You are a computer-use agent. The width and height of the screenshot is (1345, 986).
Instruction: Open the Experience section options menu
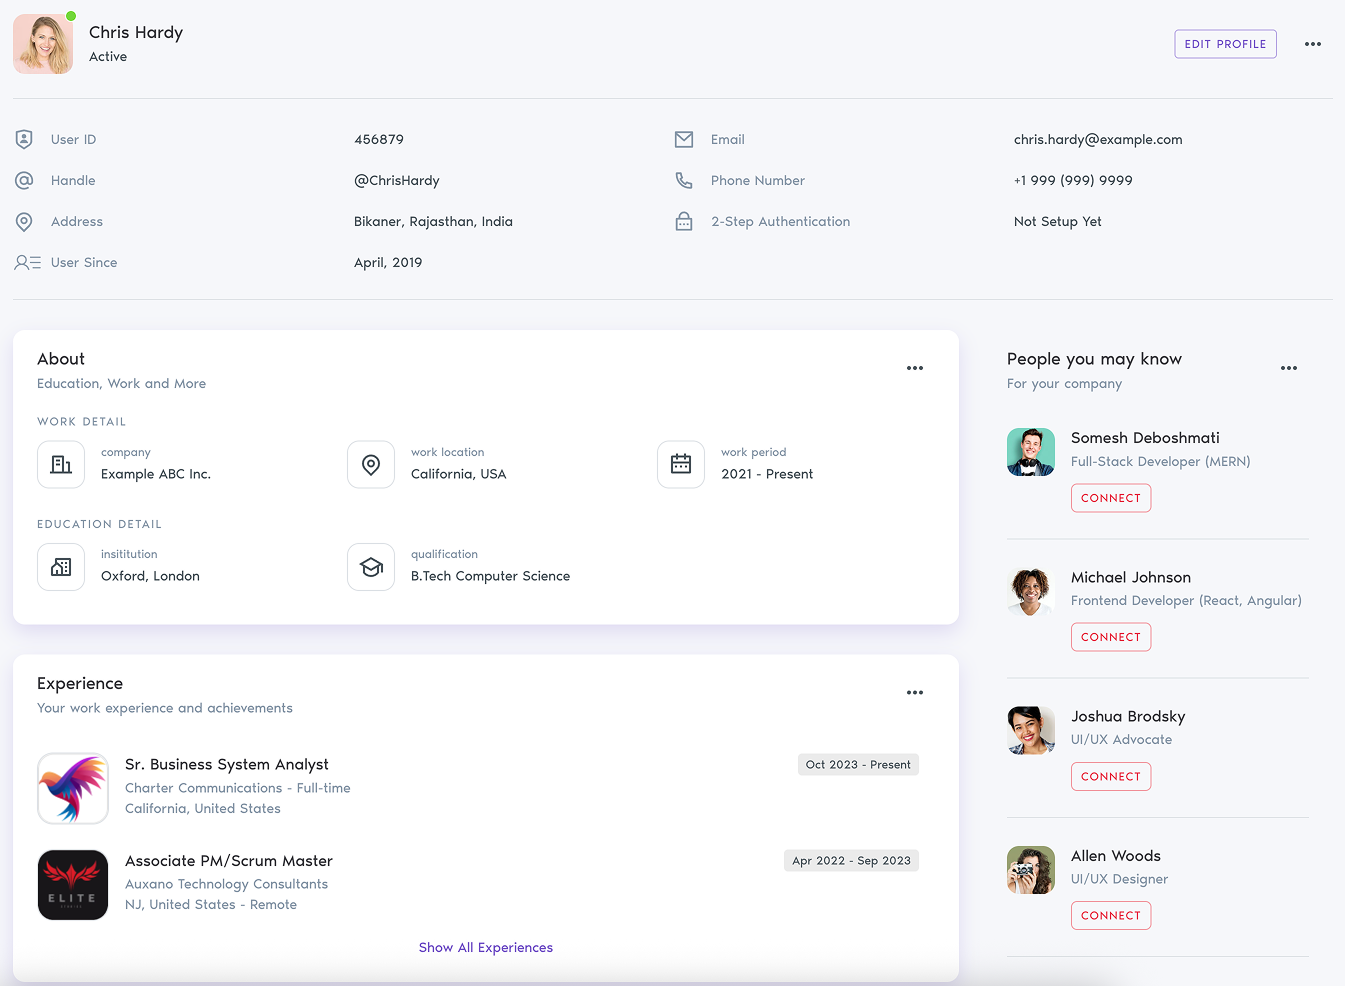pyautogui.click(x=914, y=692)
